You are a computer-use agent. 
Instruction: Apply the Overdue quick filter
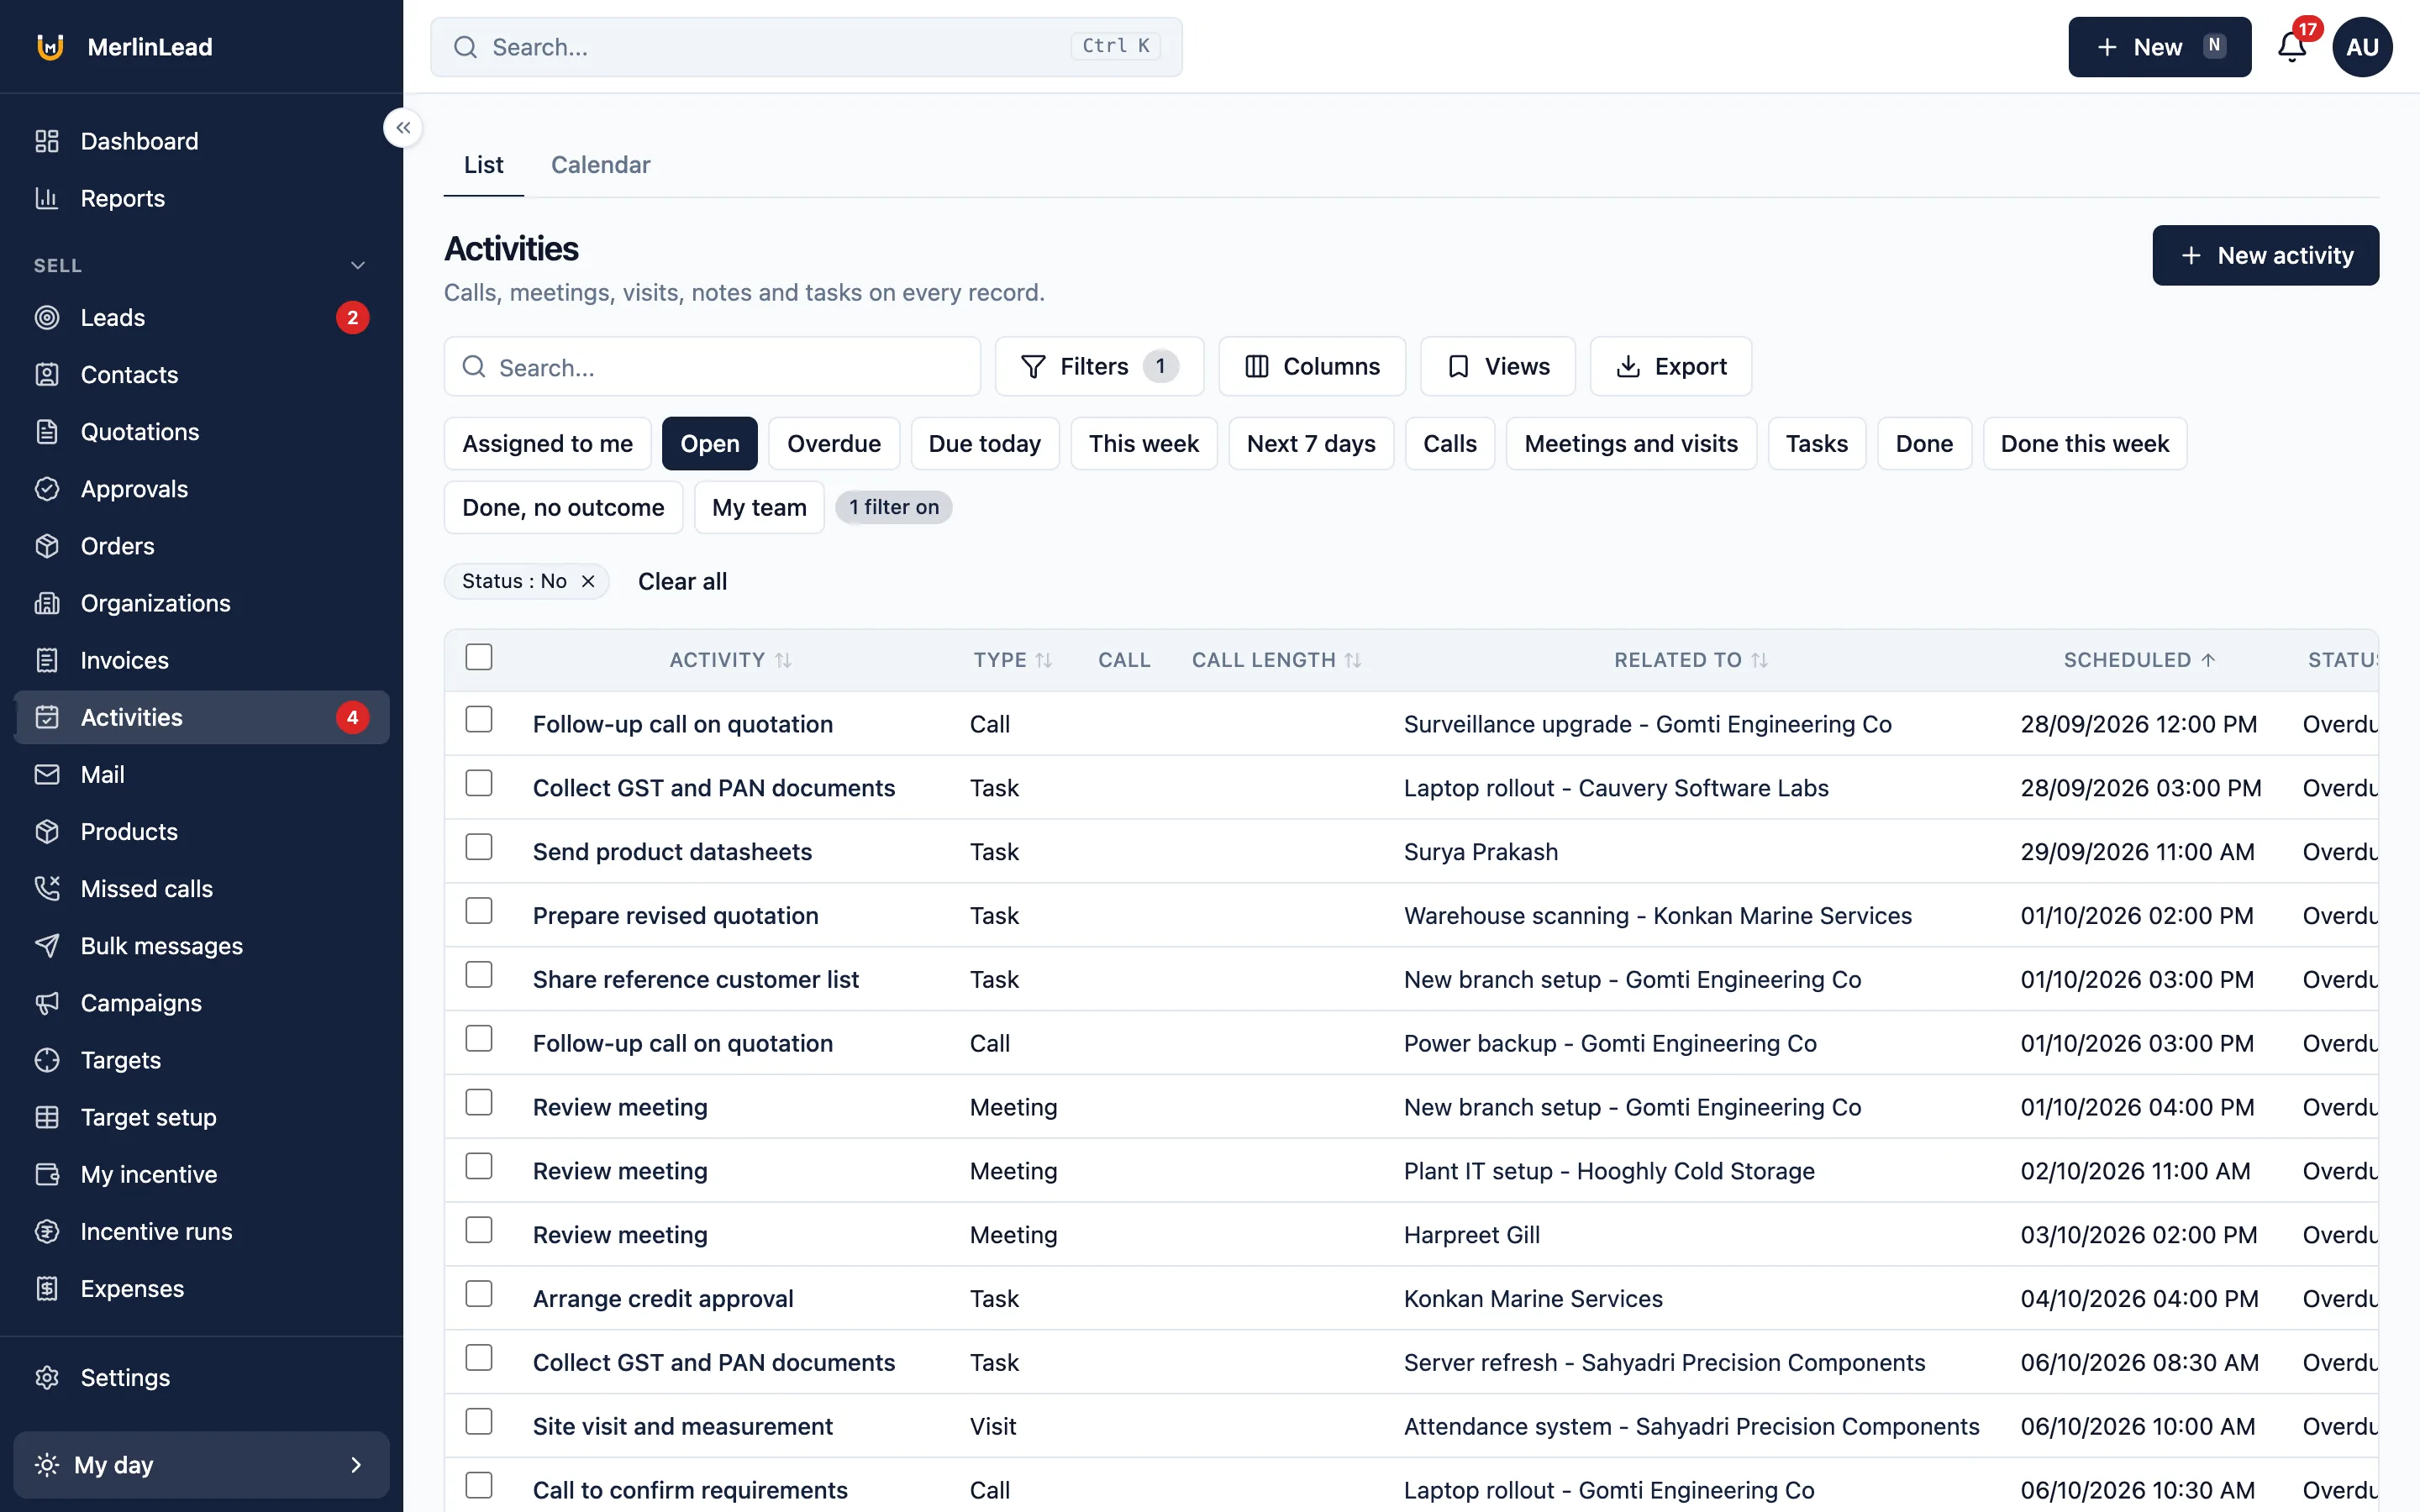834,444
